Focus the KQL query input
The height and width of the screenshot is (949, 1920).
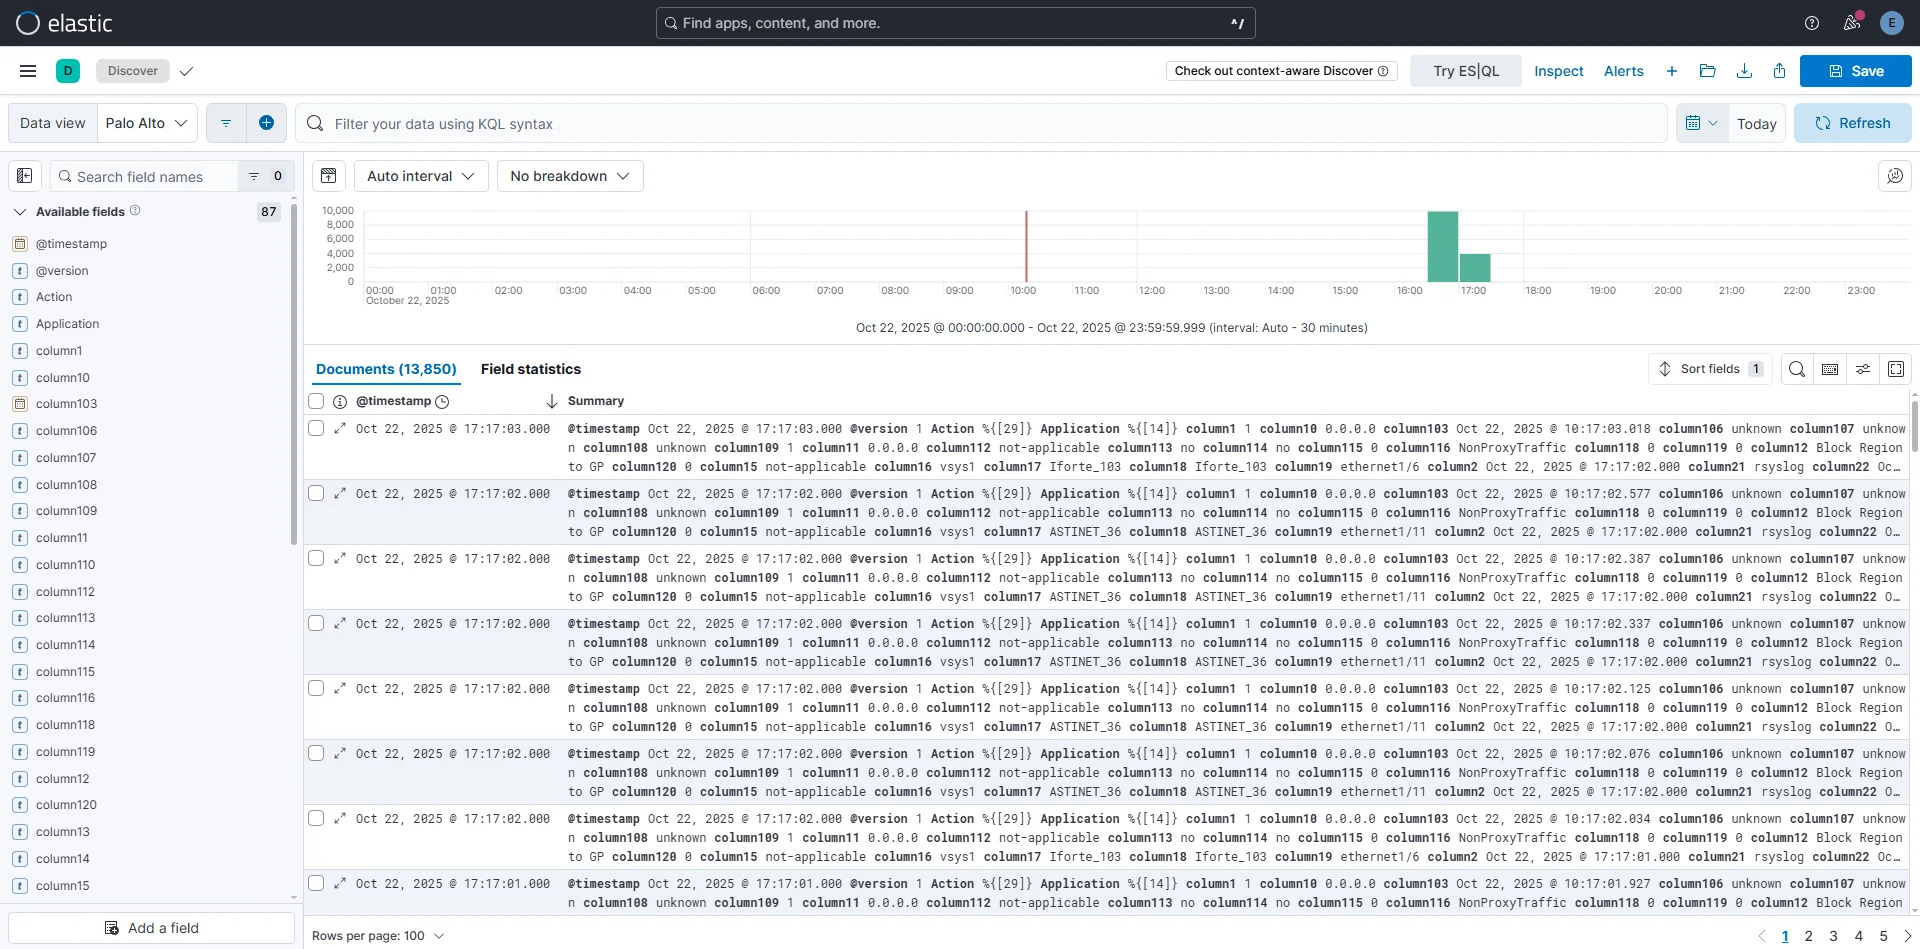click(980, 124)
